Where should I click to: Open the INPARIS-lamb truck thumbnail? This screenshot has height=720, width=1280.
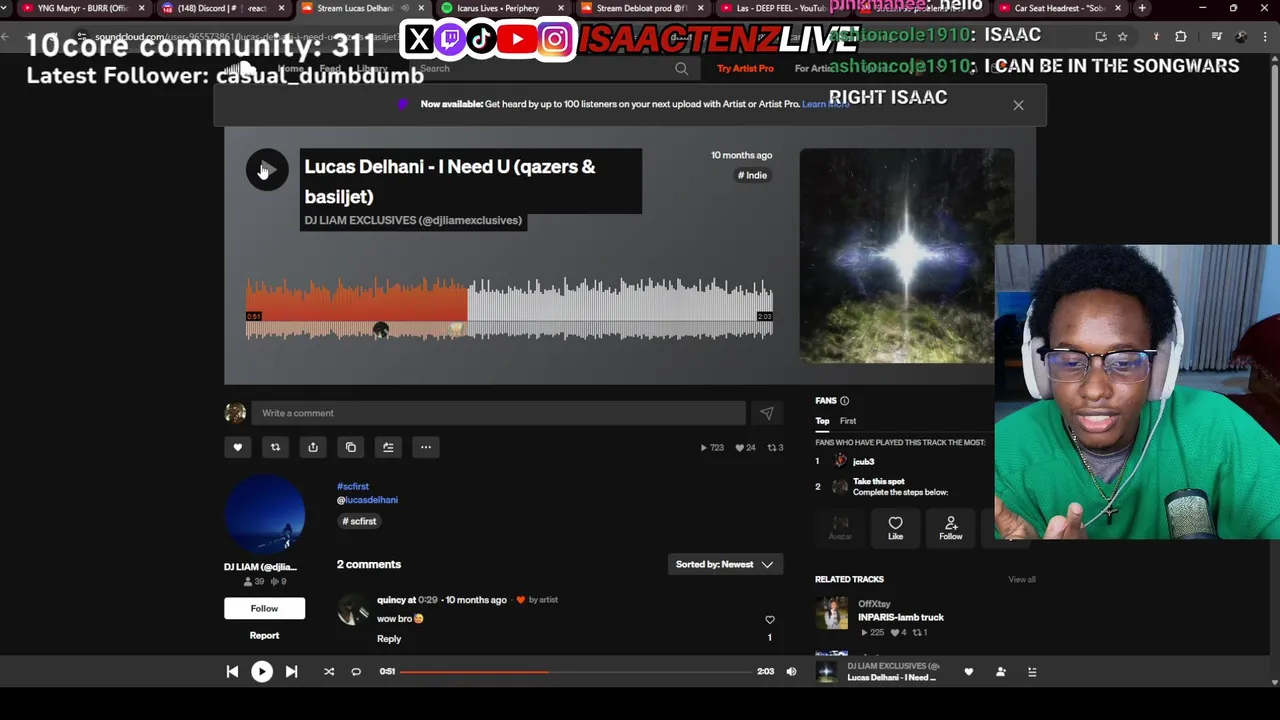click(831, 614)
